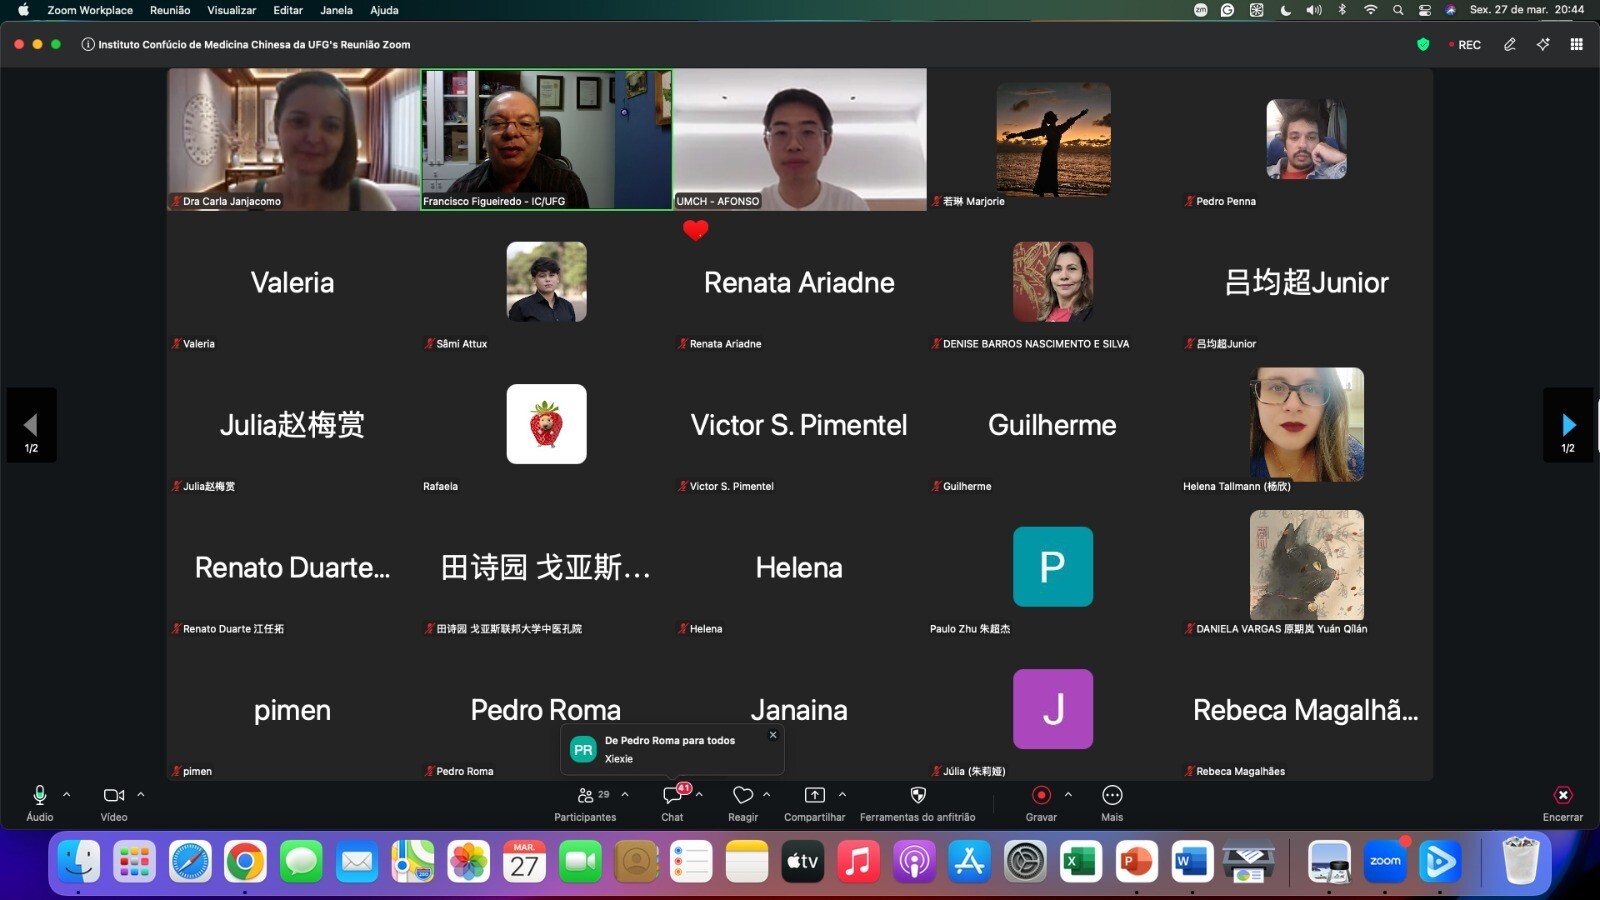1600x900 pixels.
Task: Click the Compartilhar screen share icon
Action: point(815,796)
